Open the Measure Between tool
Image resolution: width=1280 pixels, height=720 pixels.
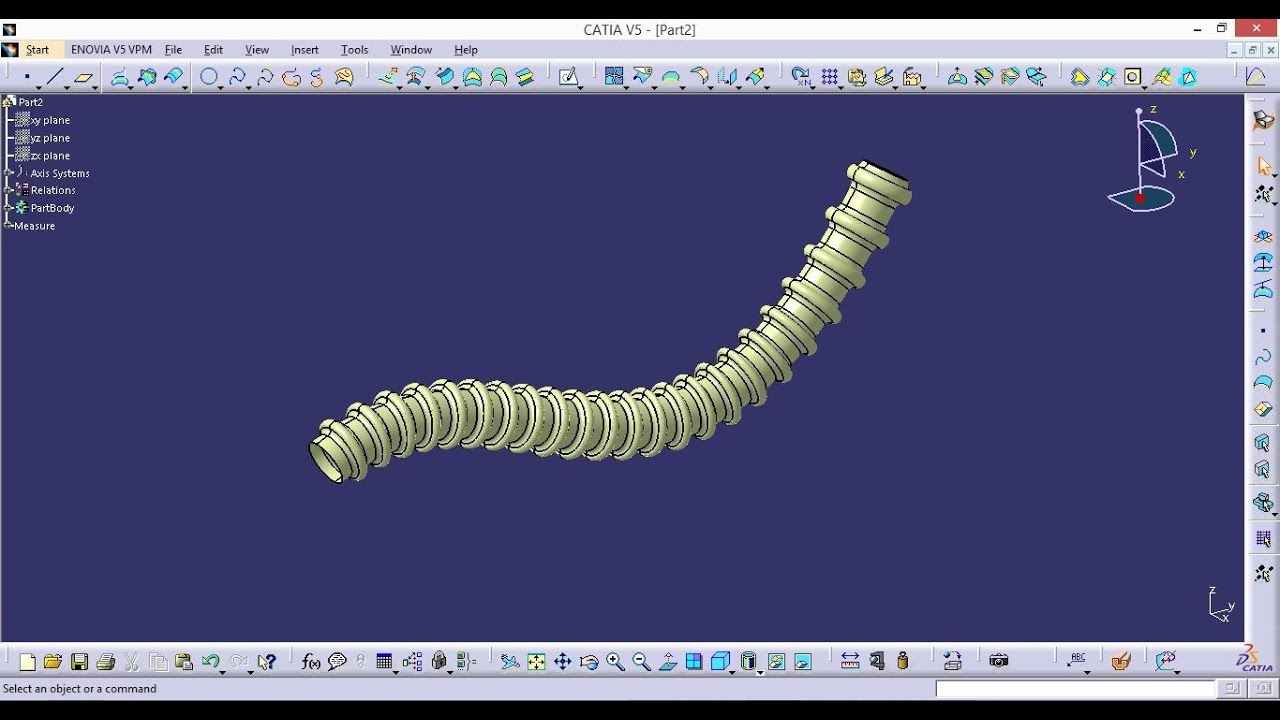(x=850, y=661)
